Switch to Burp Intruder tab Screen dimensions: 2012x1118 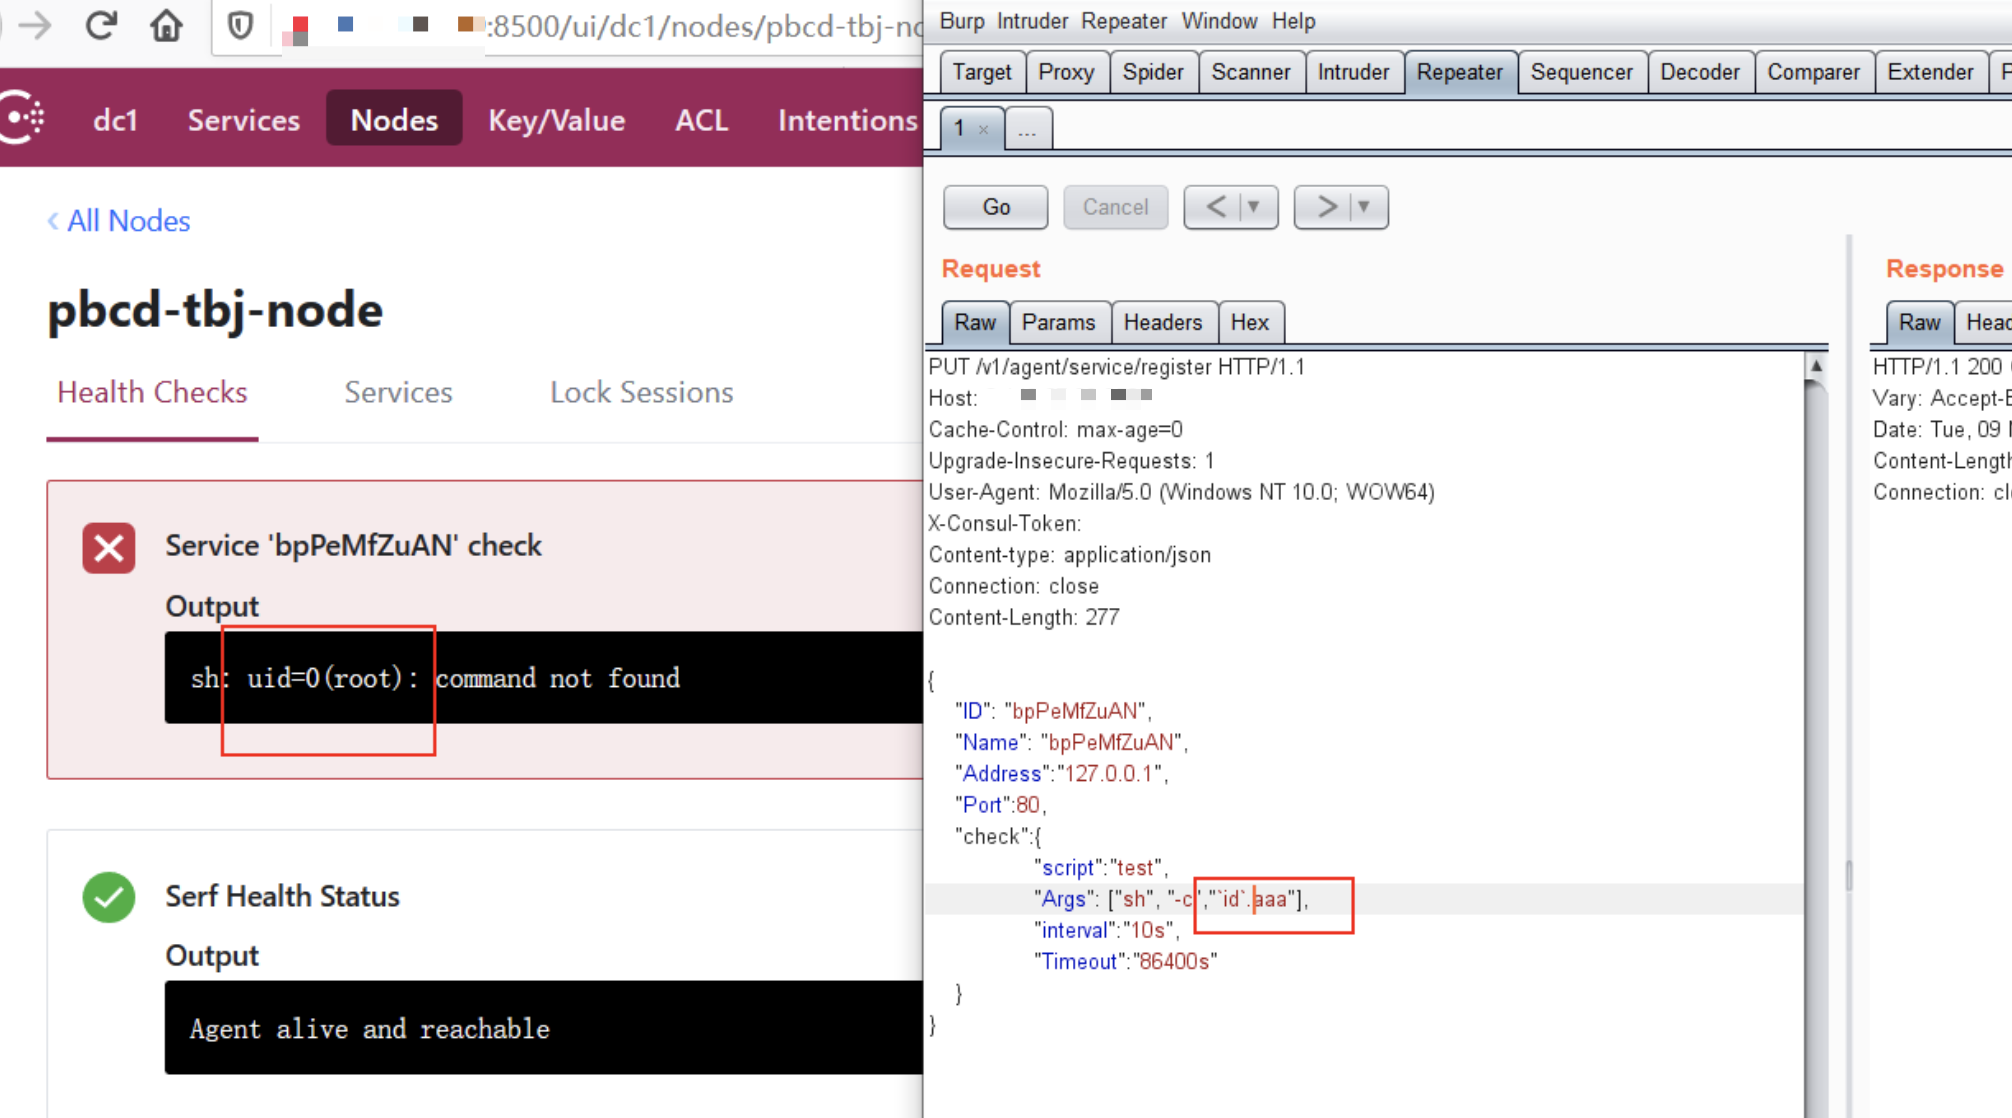[1352, 72]
